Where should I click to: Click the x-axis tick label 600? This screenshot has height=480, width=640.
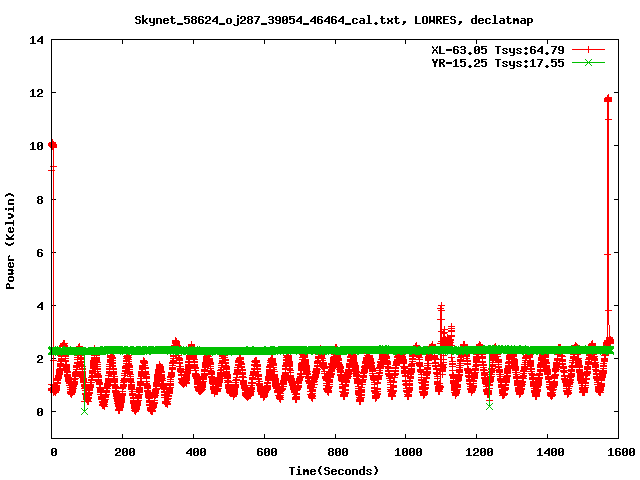pos(267,452)
